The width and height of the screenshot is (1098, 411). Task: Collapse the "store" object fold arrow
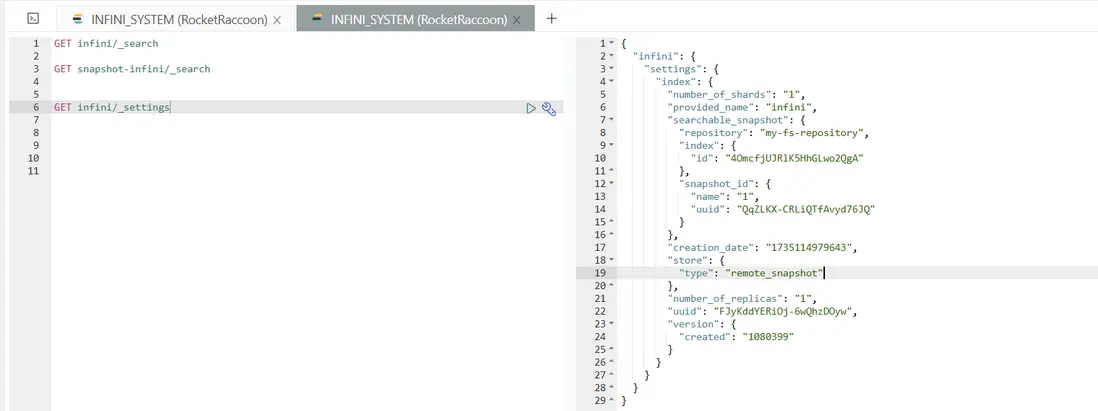(x=612, y=260)
